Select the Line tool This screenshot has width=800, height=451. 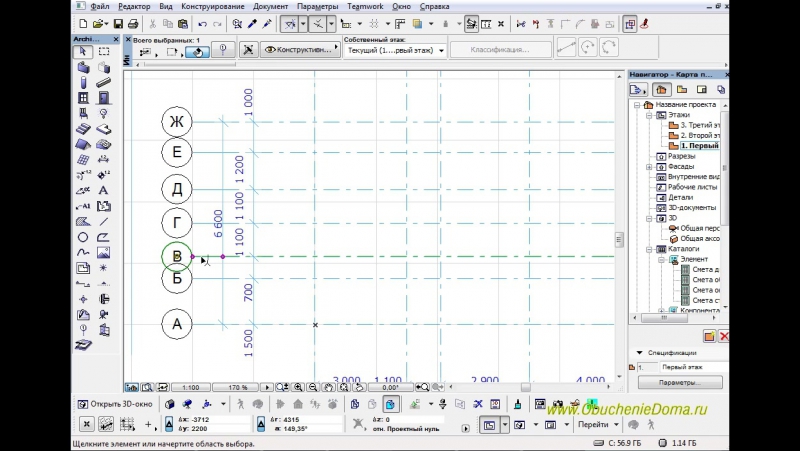coord(104,222)
